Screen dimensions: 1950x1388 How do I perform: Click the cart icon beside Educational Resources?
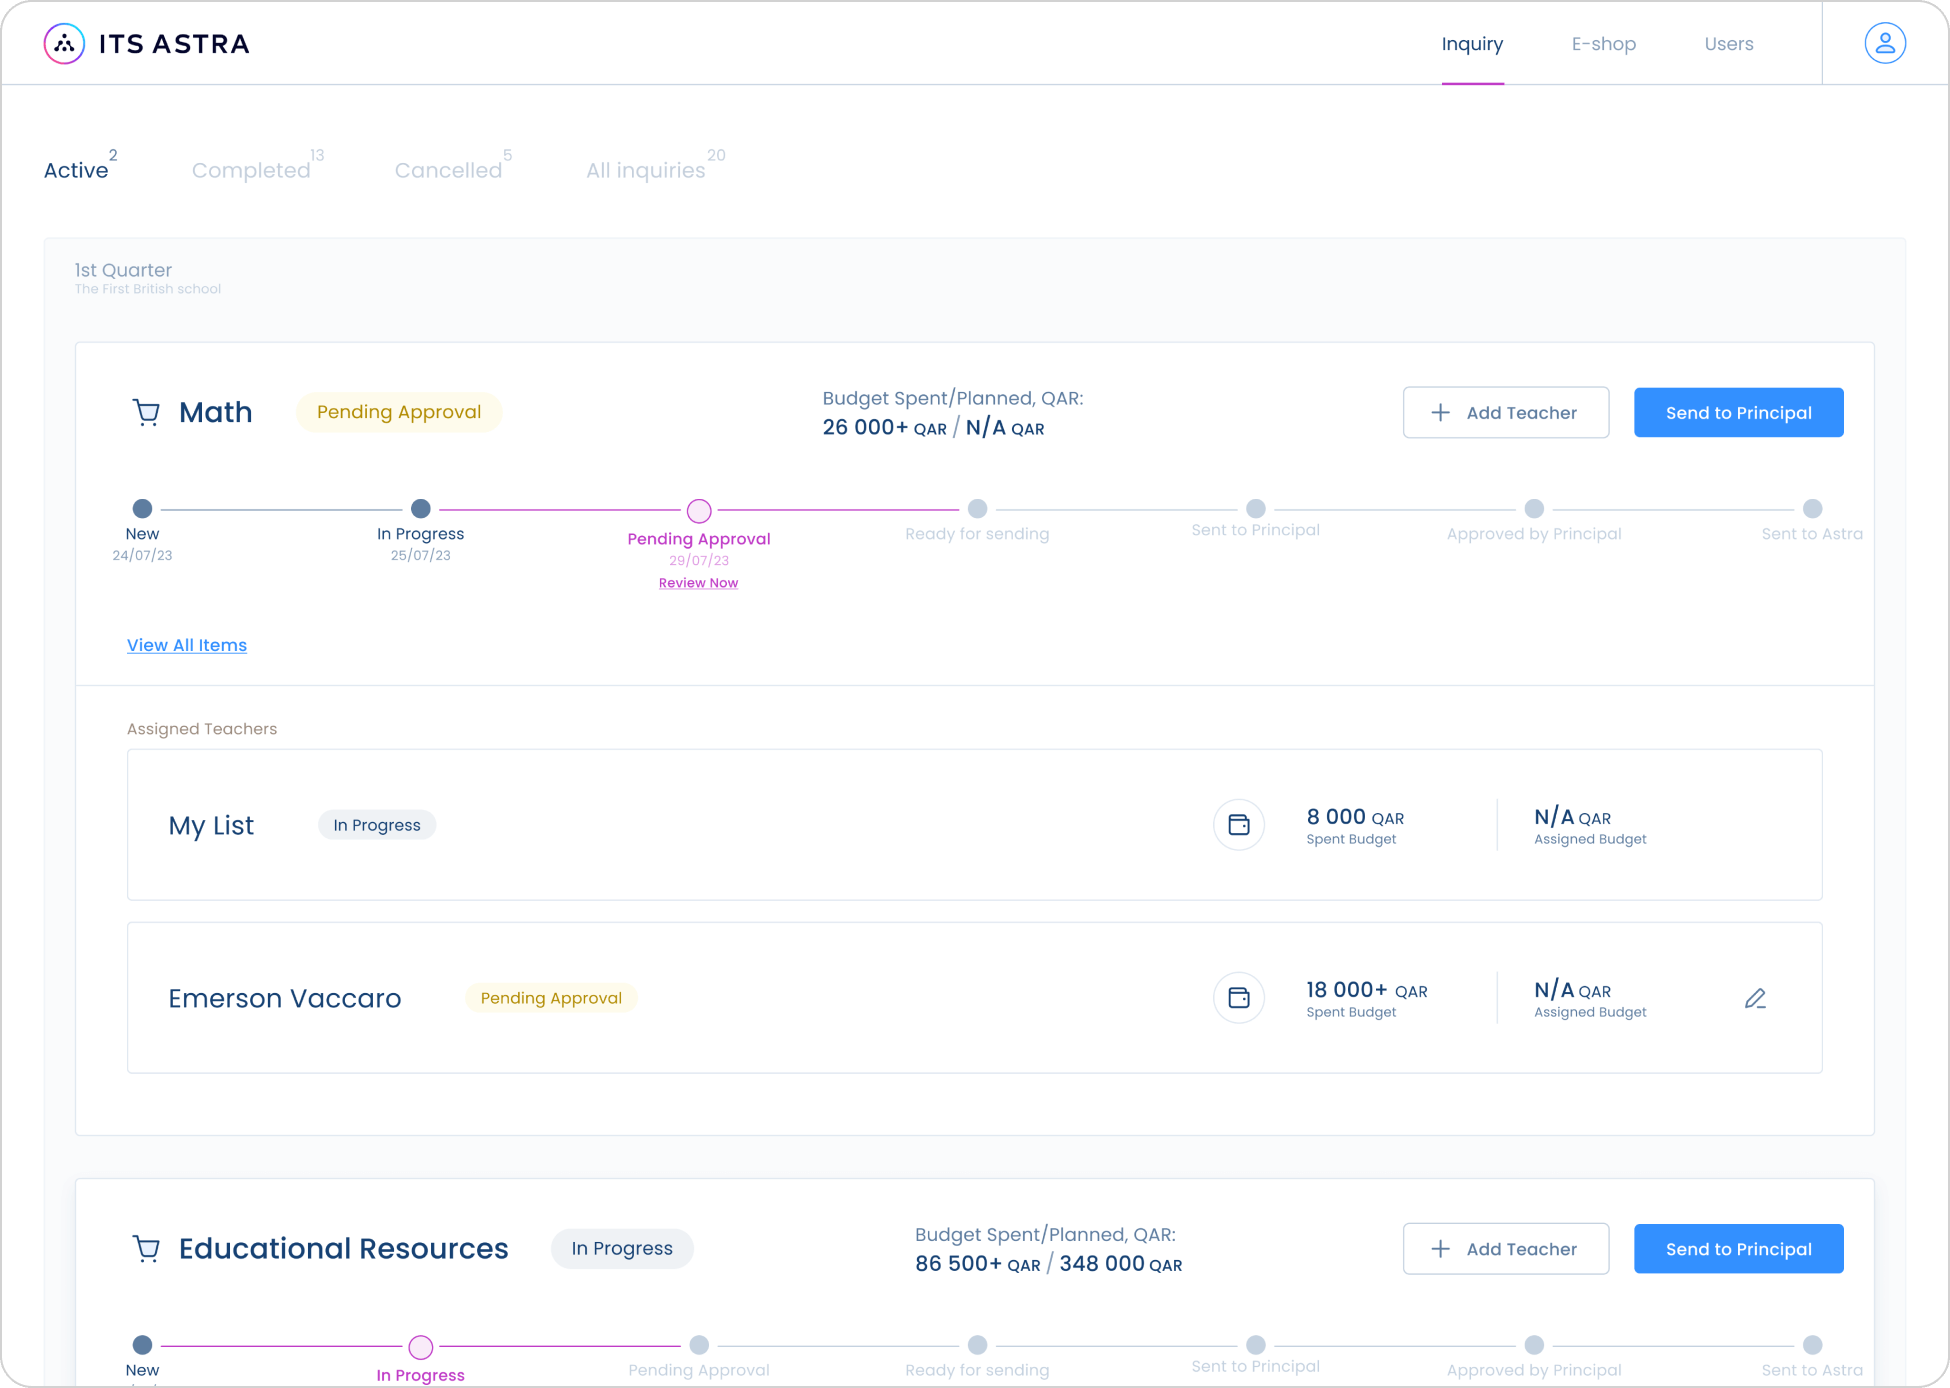[146, 1248]
